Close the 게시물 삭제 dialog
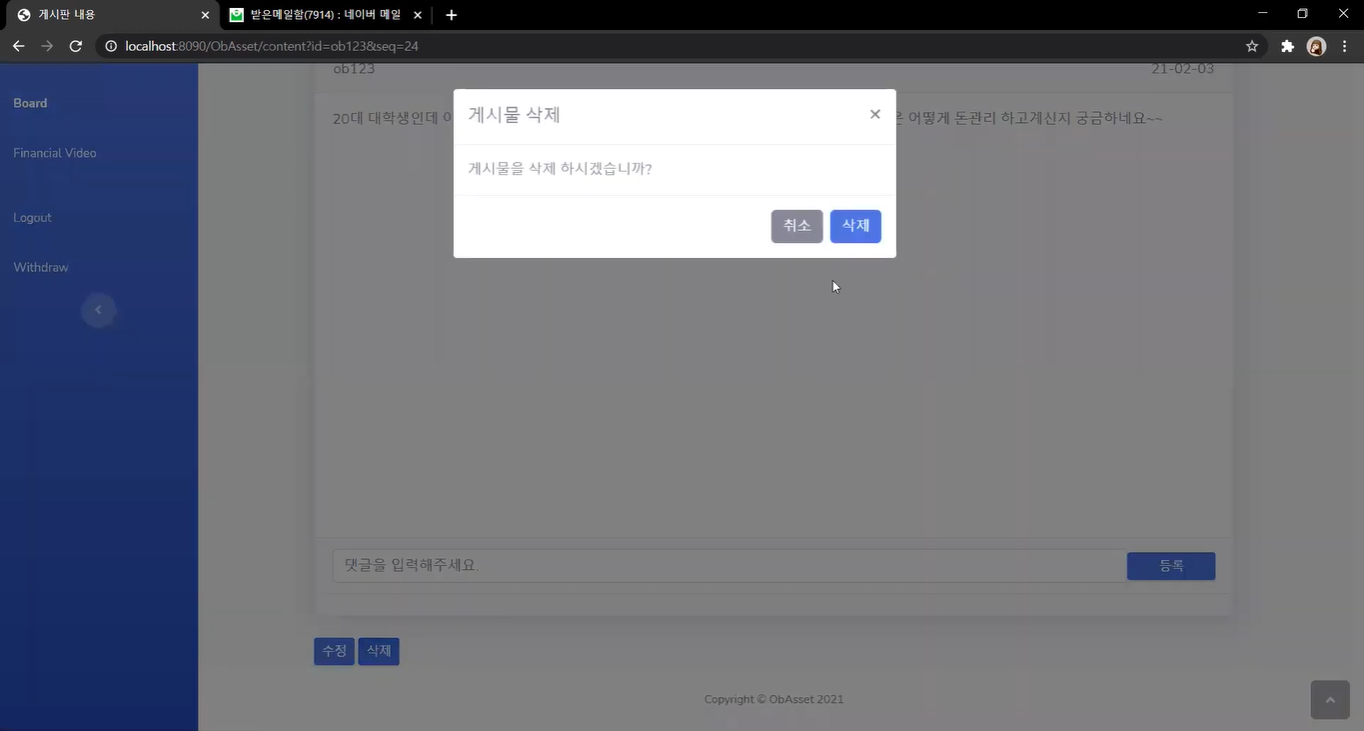Viewport: 1364px width, 731px height. point(875,114)
